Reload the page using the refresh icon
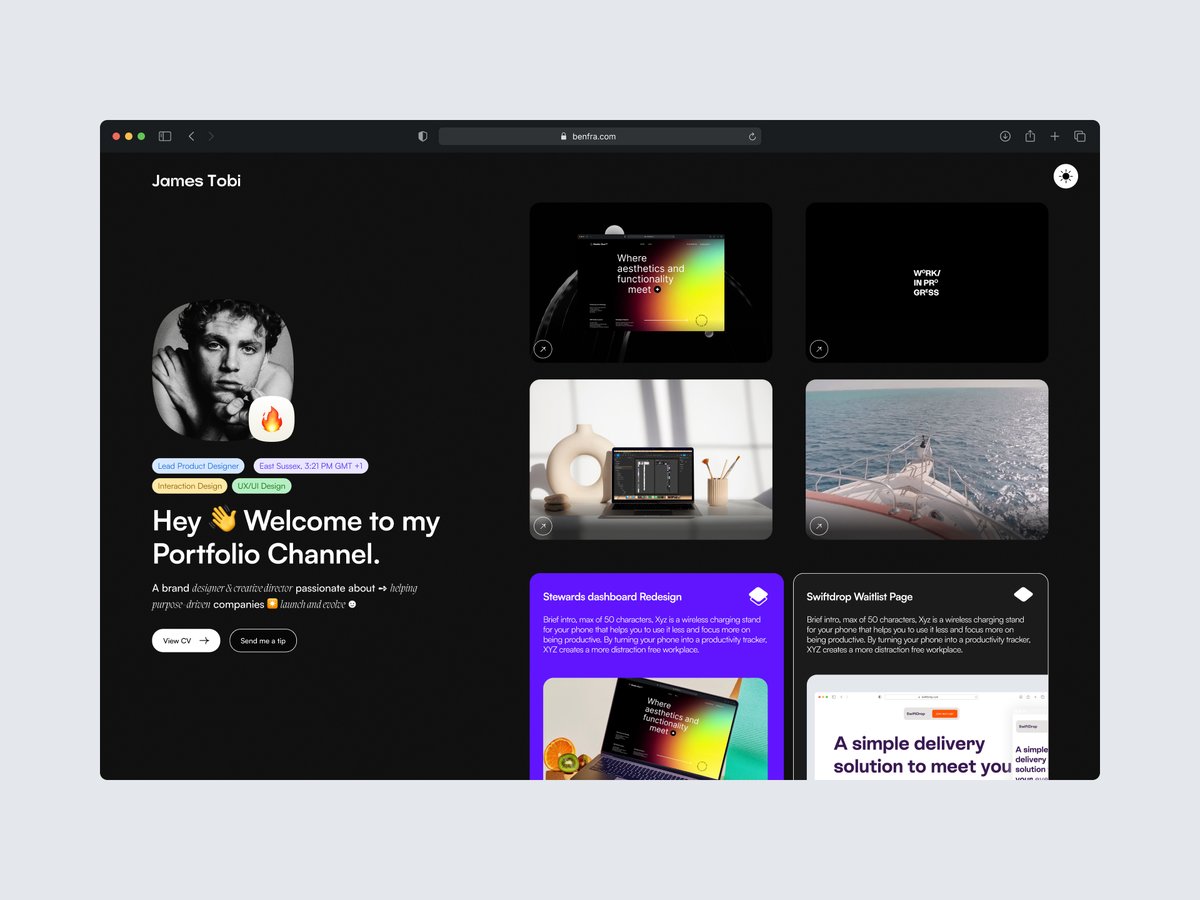The height and width of the screenshot is (900, 1200). pyautogui.click(x=752, y=136)
